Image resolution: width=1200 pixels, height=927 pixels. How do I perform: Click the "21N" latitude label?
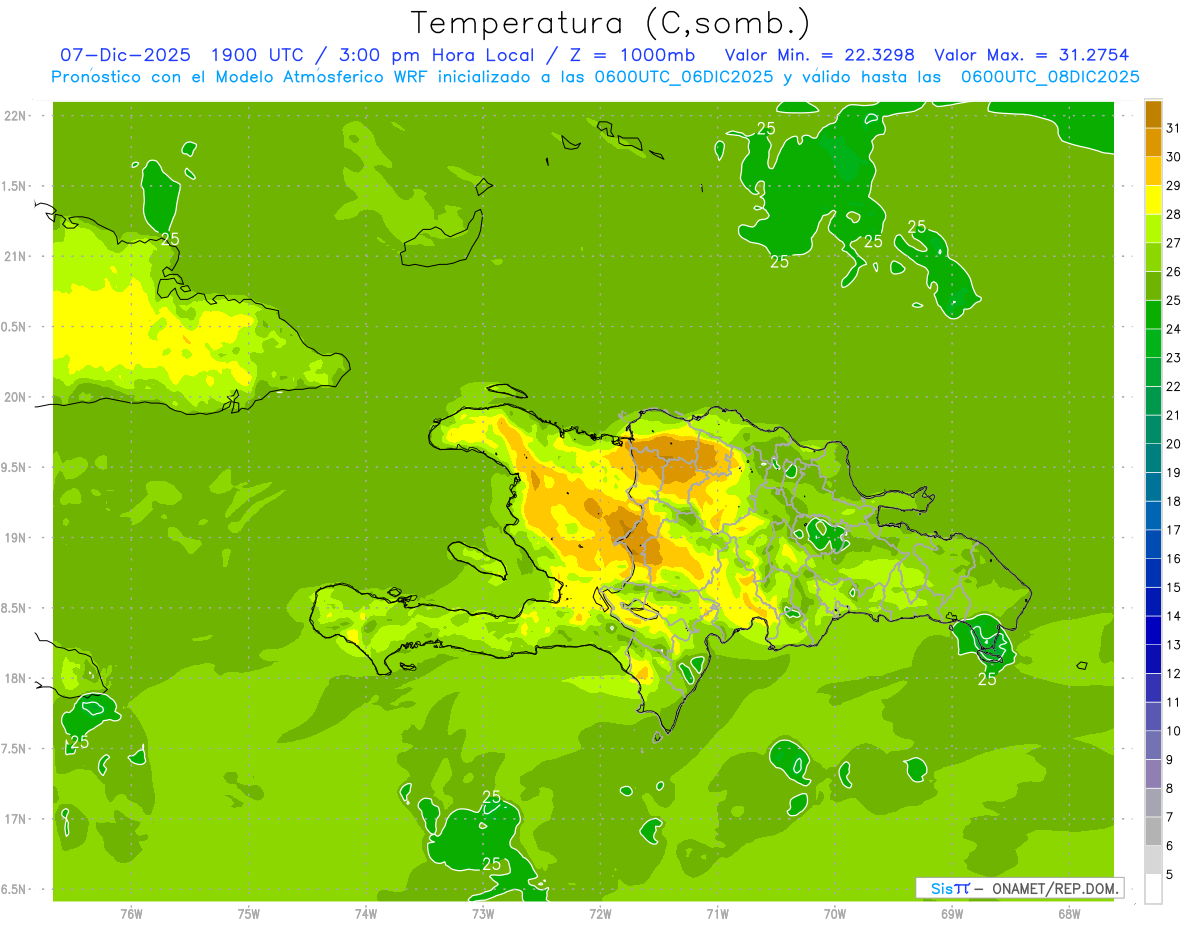(14, 256)
